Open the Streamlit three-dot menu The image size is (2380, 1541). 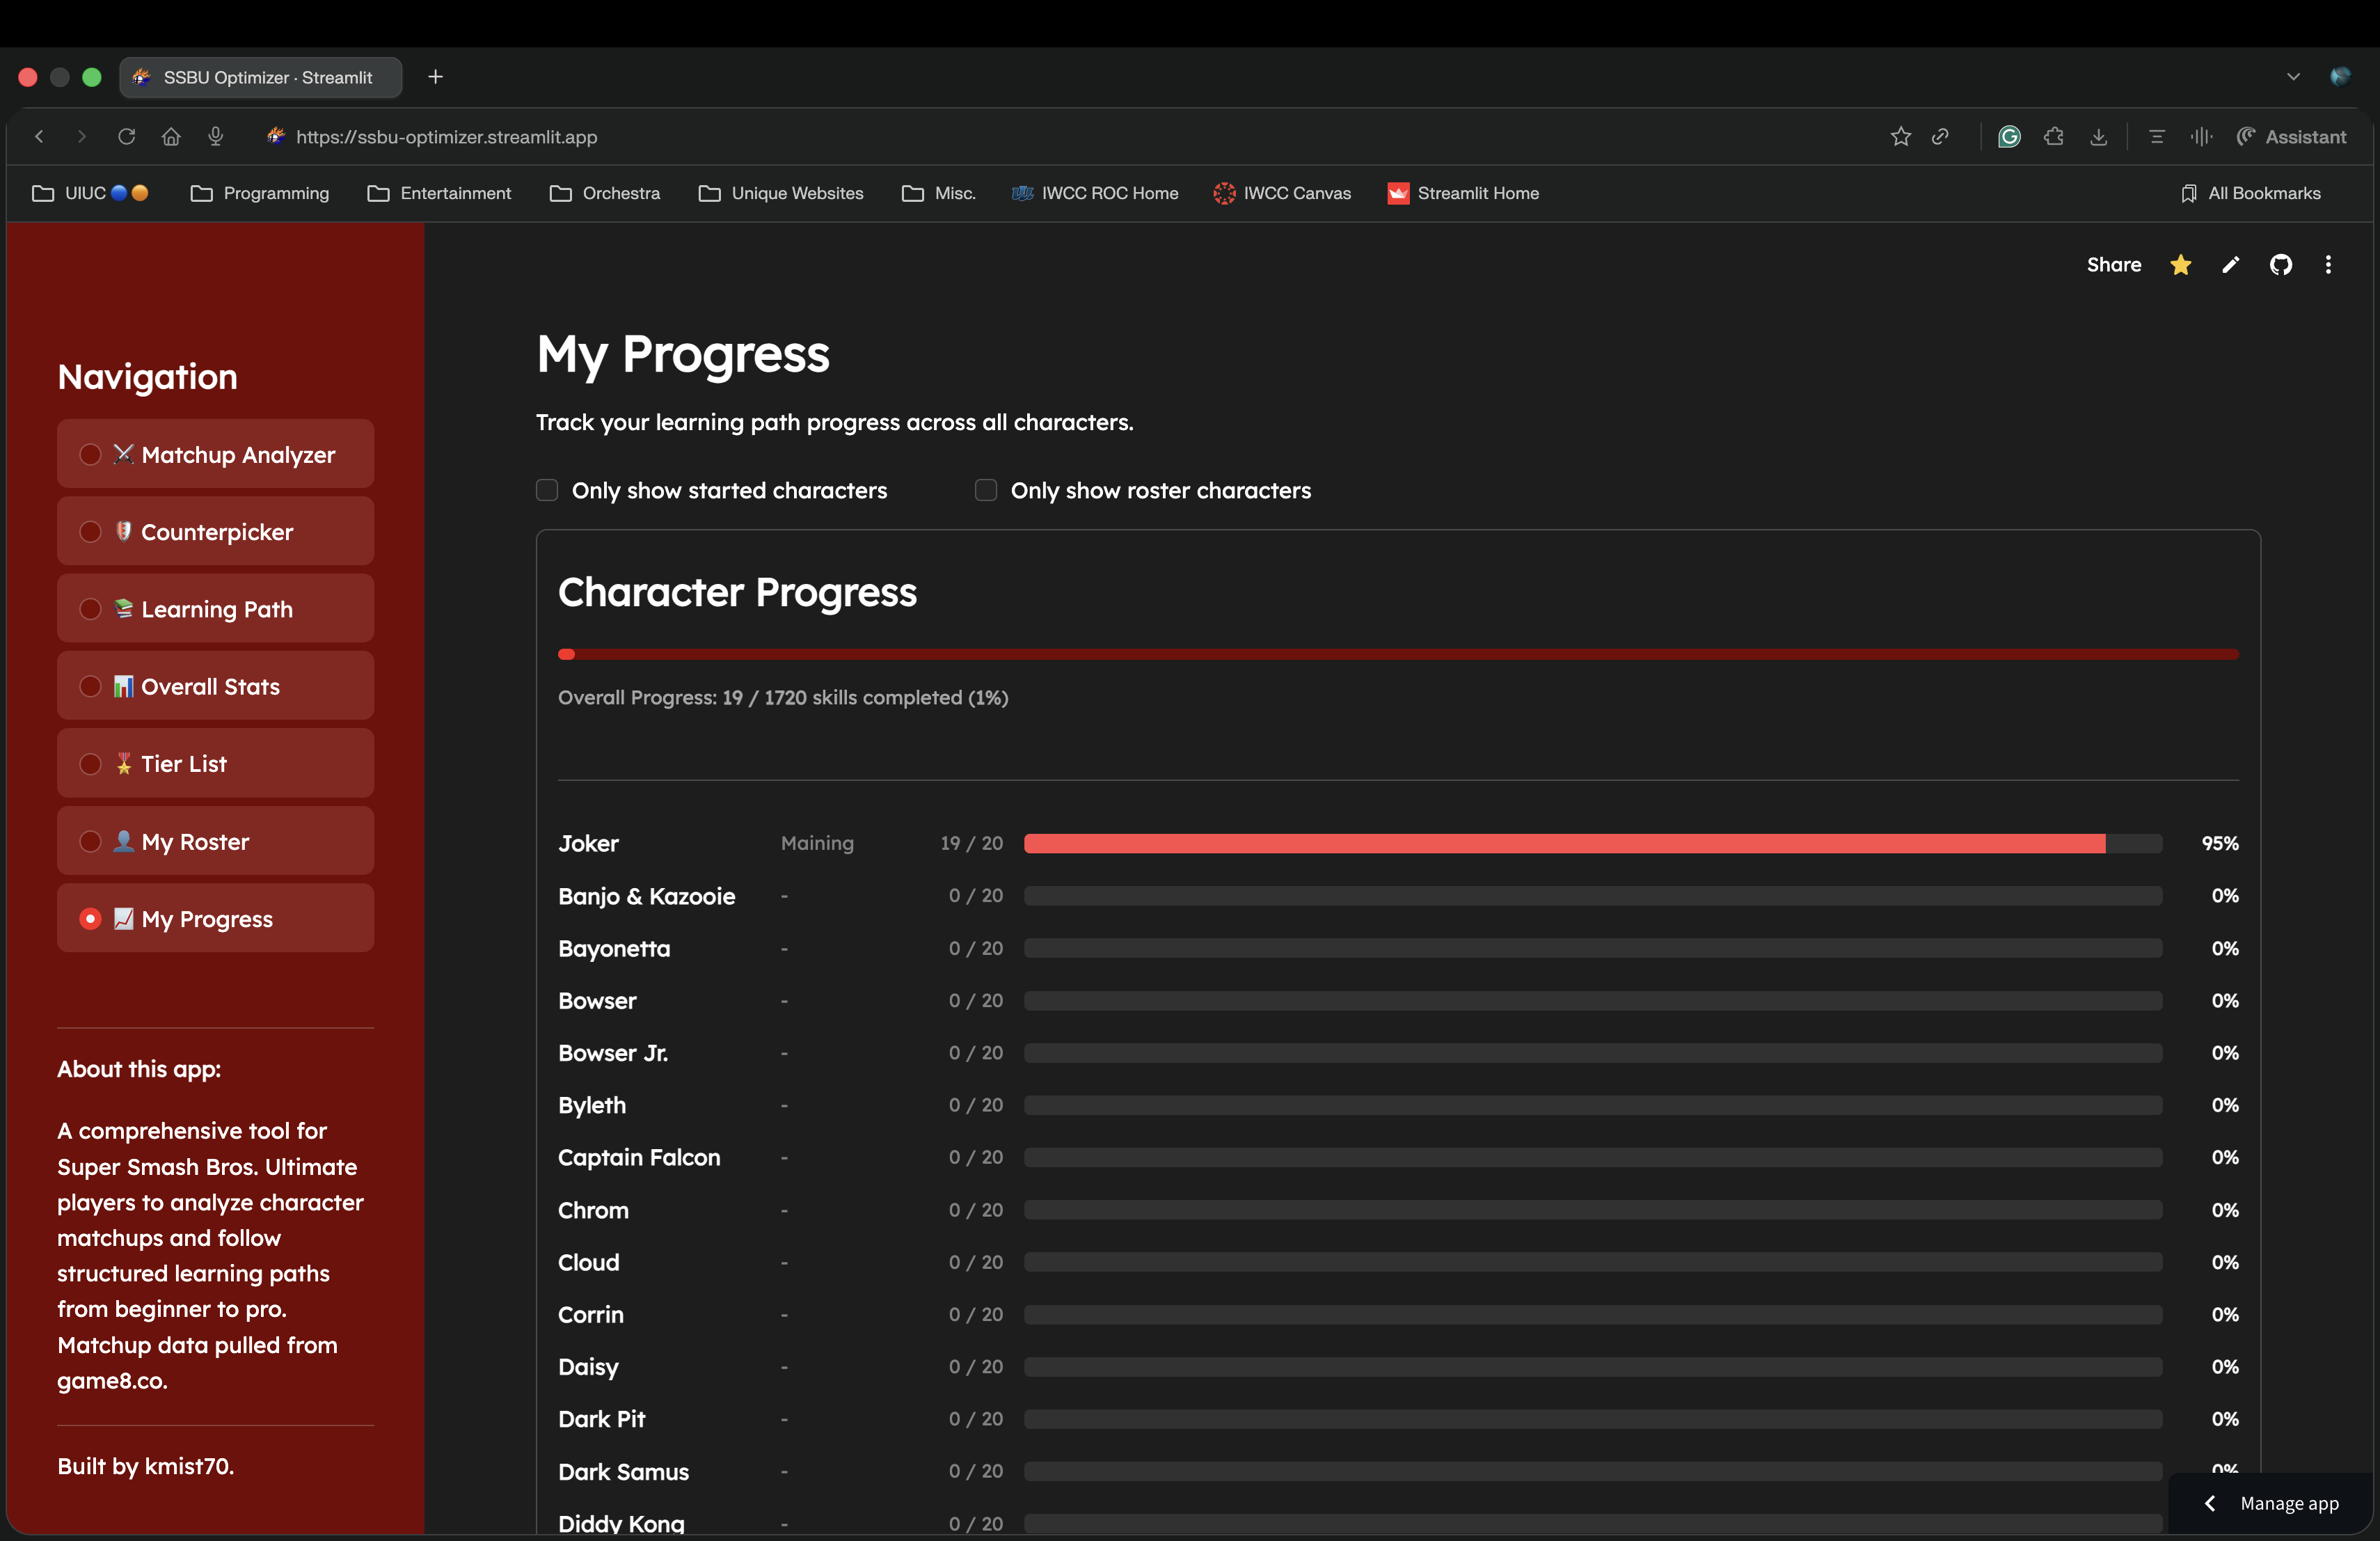pyautogui.click(x=2328, y=265)
